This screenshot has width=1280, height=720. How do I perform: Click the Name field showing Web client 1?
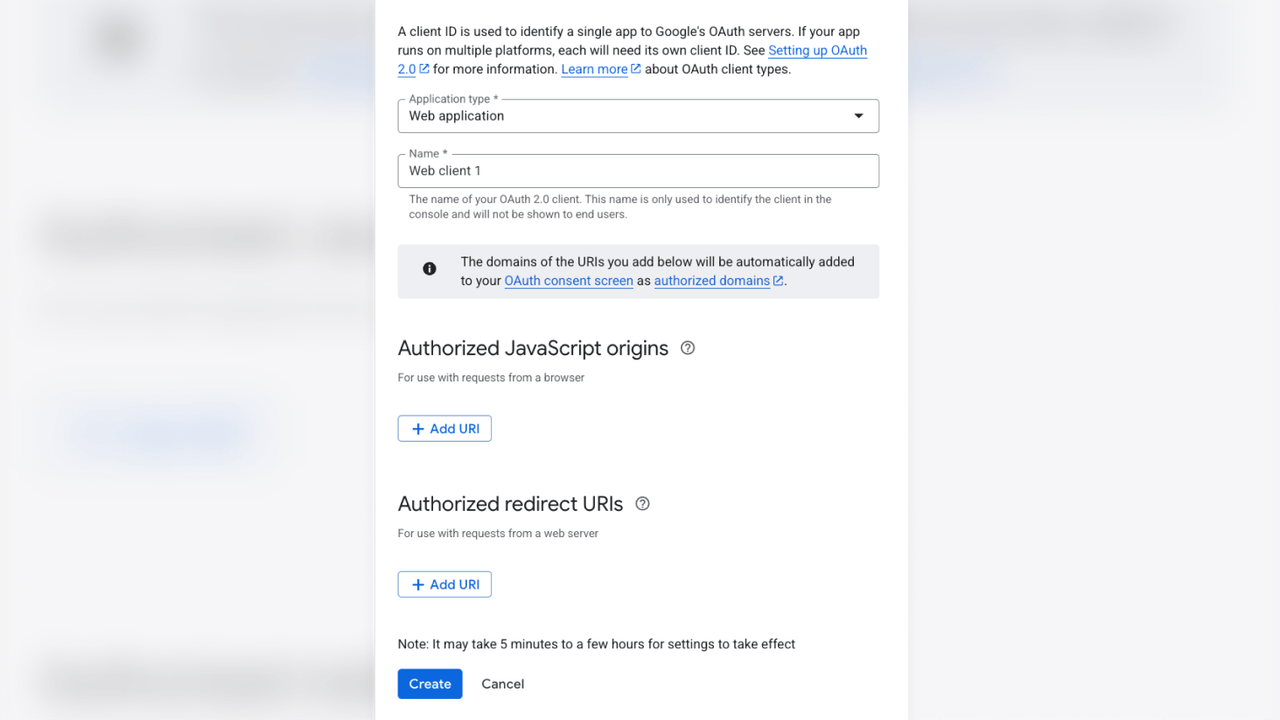pyautogui.click(x=638, y=170)
